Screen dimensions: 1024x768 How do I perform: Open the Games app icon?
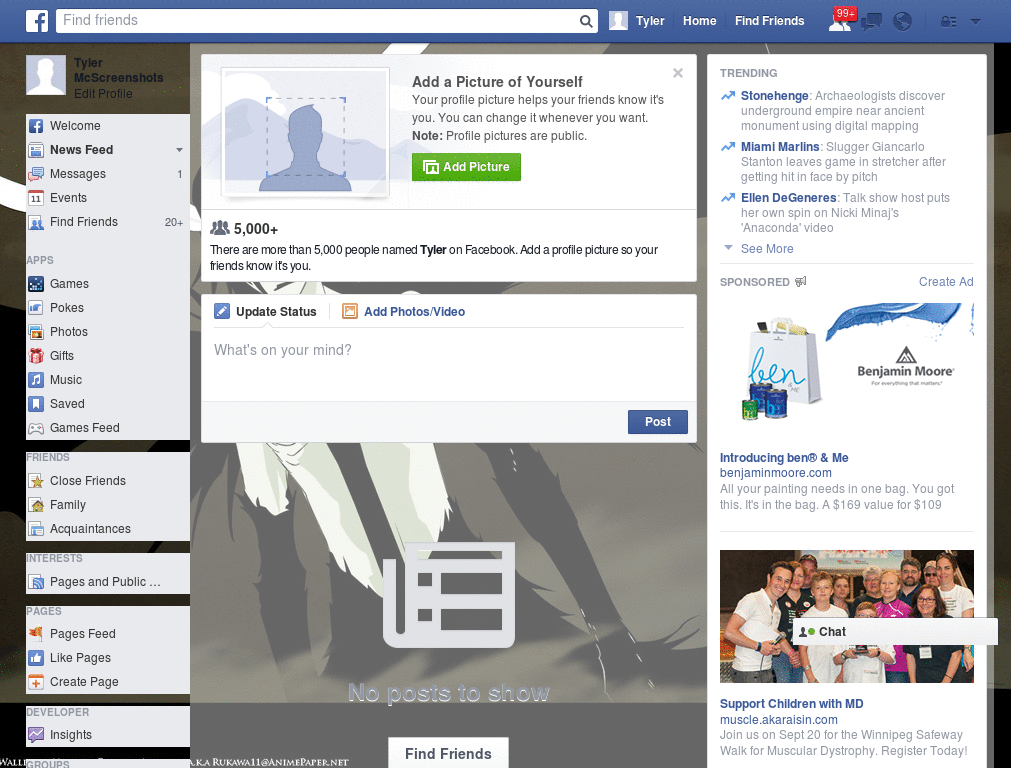point(36,284)
